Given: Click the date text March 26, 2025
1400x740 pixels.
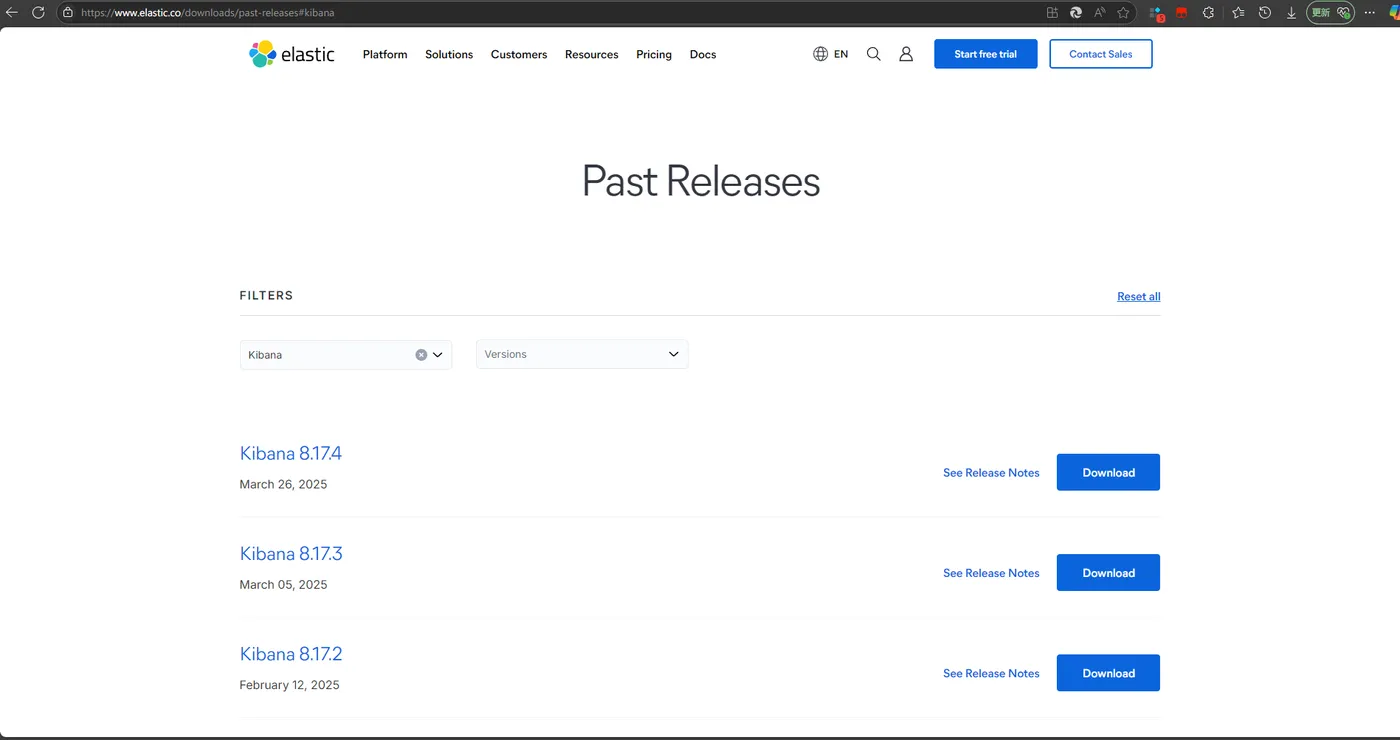Looking at the screenshot, I should (x=283, y=484).
